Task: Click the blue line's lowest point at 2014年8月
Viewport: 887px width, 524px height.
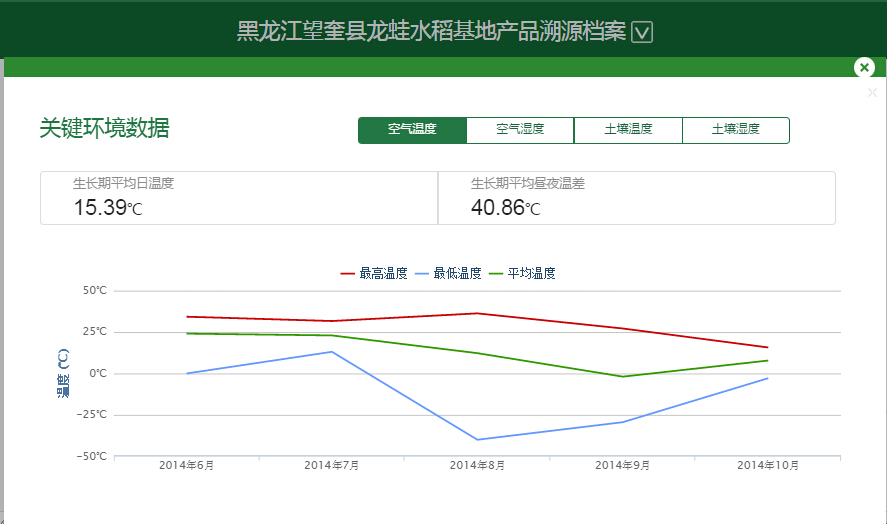Action: (x=477, y=439)
